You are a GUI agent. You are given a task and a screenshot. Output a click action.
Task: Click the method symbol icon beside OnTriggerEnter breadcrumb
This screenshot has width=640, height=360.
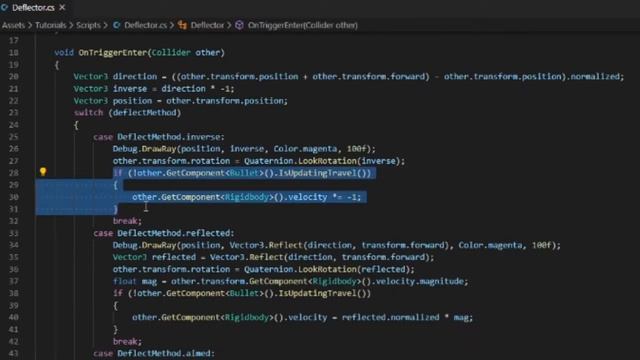[x=240, y=25]
